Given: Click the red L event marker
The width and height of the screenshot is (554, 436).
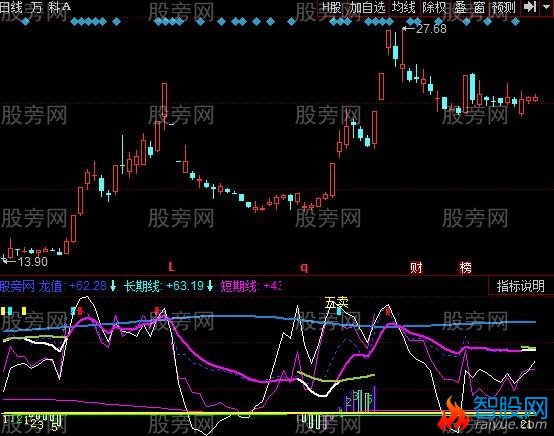Looking at the screenshot, I should tap(172, 267).
